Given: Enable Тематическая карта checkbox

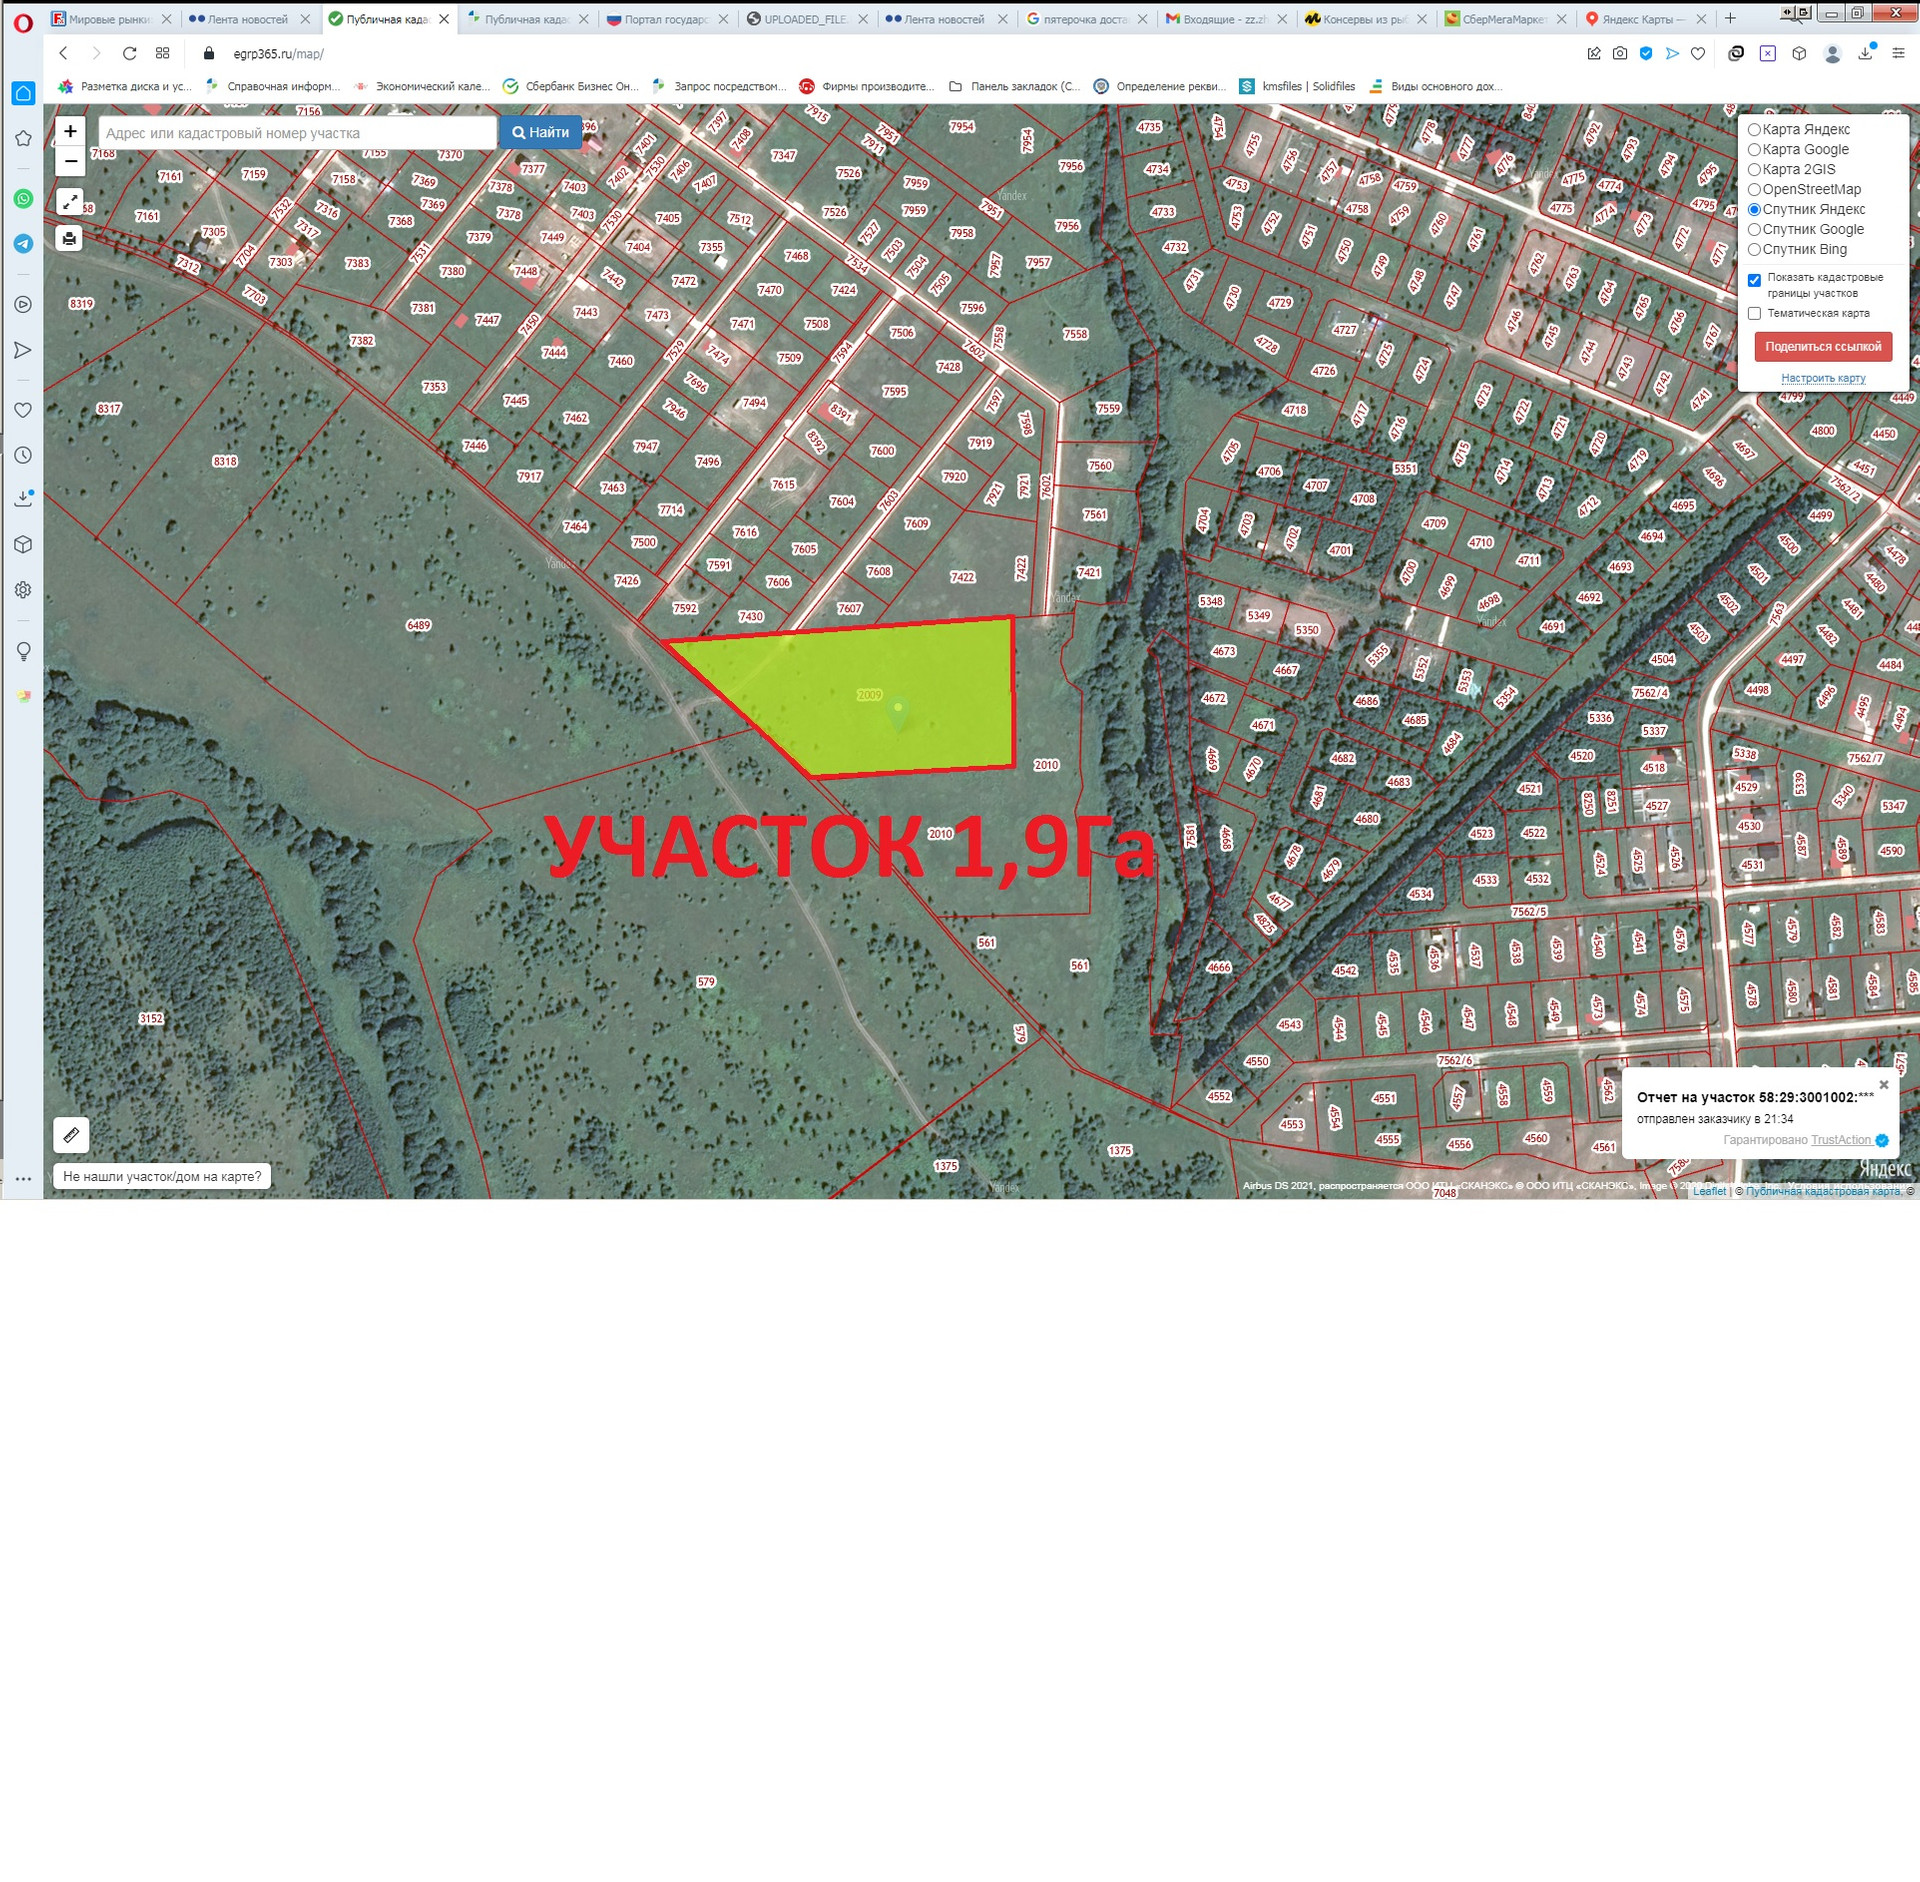Looking at the screenshot, I should [1754, 314].
